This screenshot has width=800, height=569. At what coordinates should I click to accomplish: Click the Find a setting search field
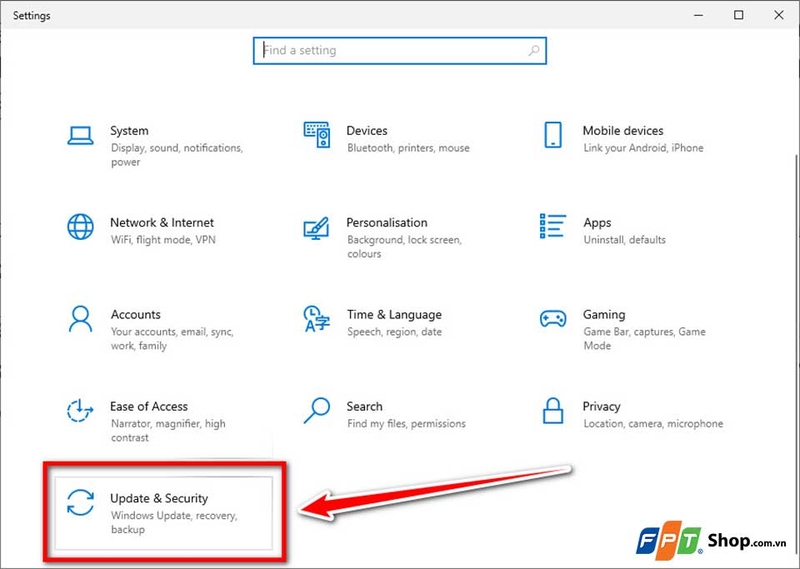[400, 51]
